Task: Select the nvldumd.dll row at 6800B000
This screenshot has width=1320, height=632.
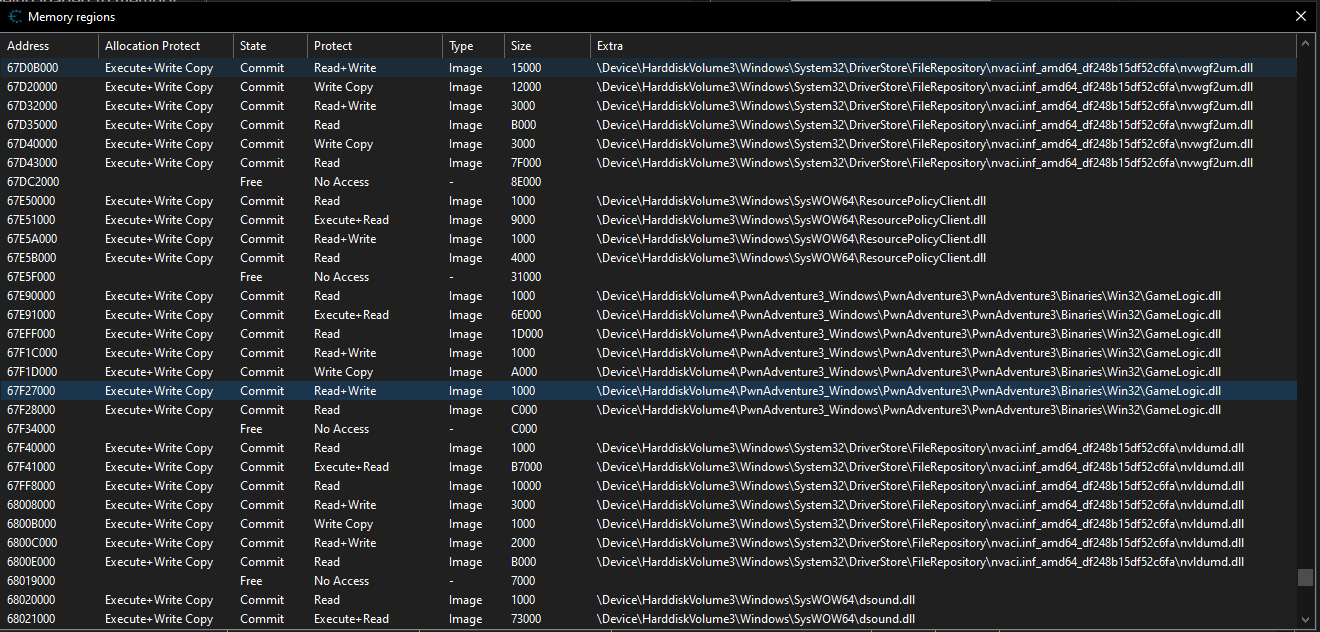Action: click(648, 524)
